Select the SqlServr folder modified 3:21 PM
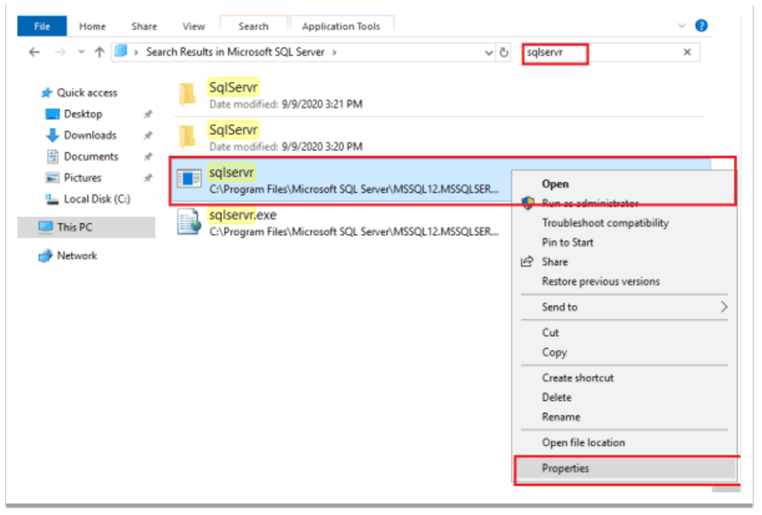The image size is (762, 515). point(438,95)
